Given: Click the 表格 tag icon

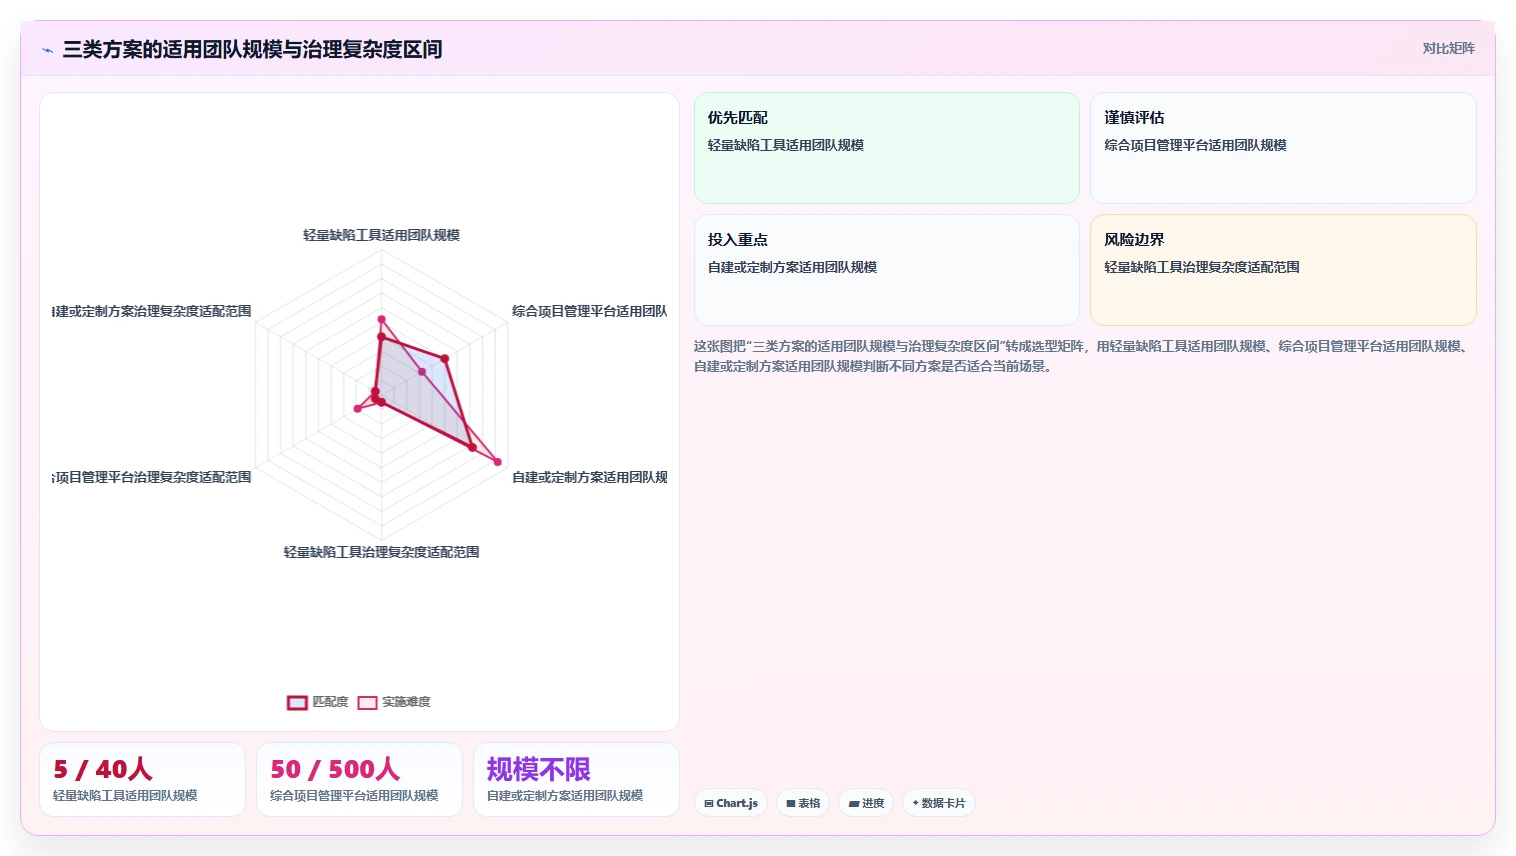Looking at the screenshot, I should [x=791, y=803].
